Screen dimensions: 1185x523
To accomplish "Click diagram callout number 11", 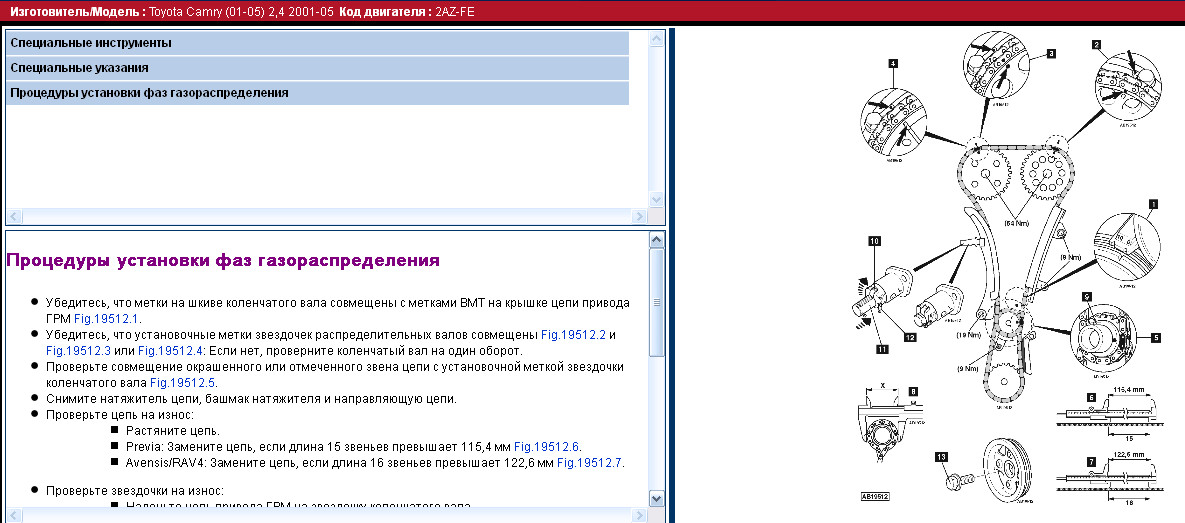I will [883, 349].
